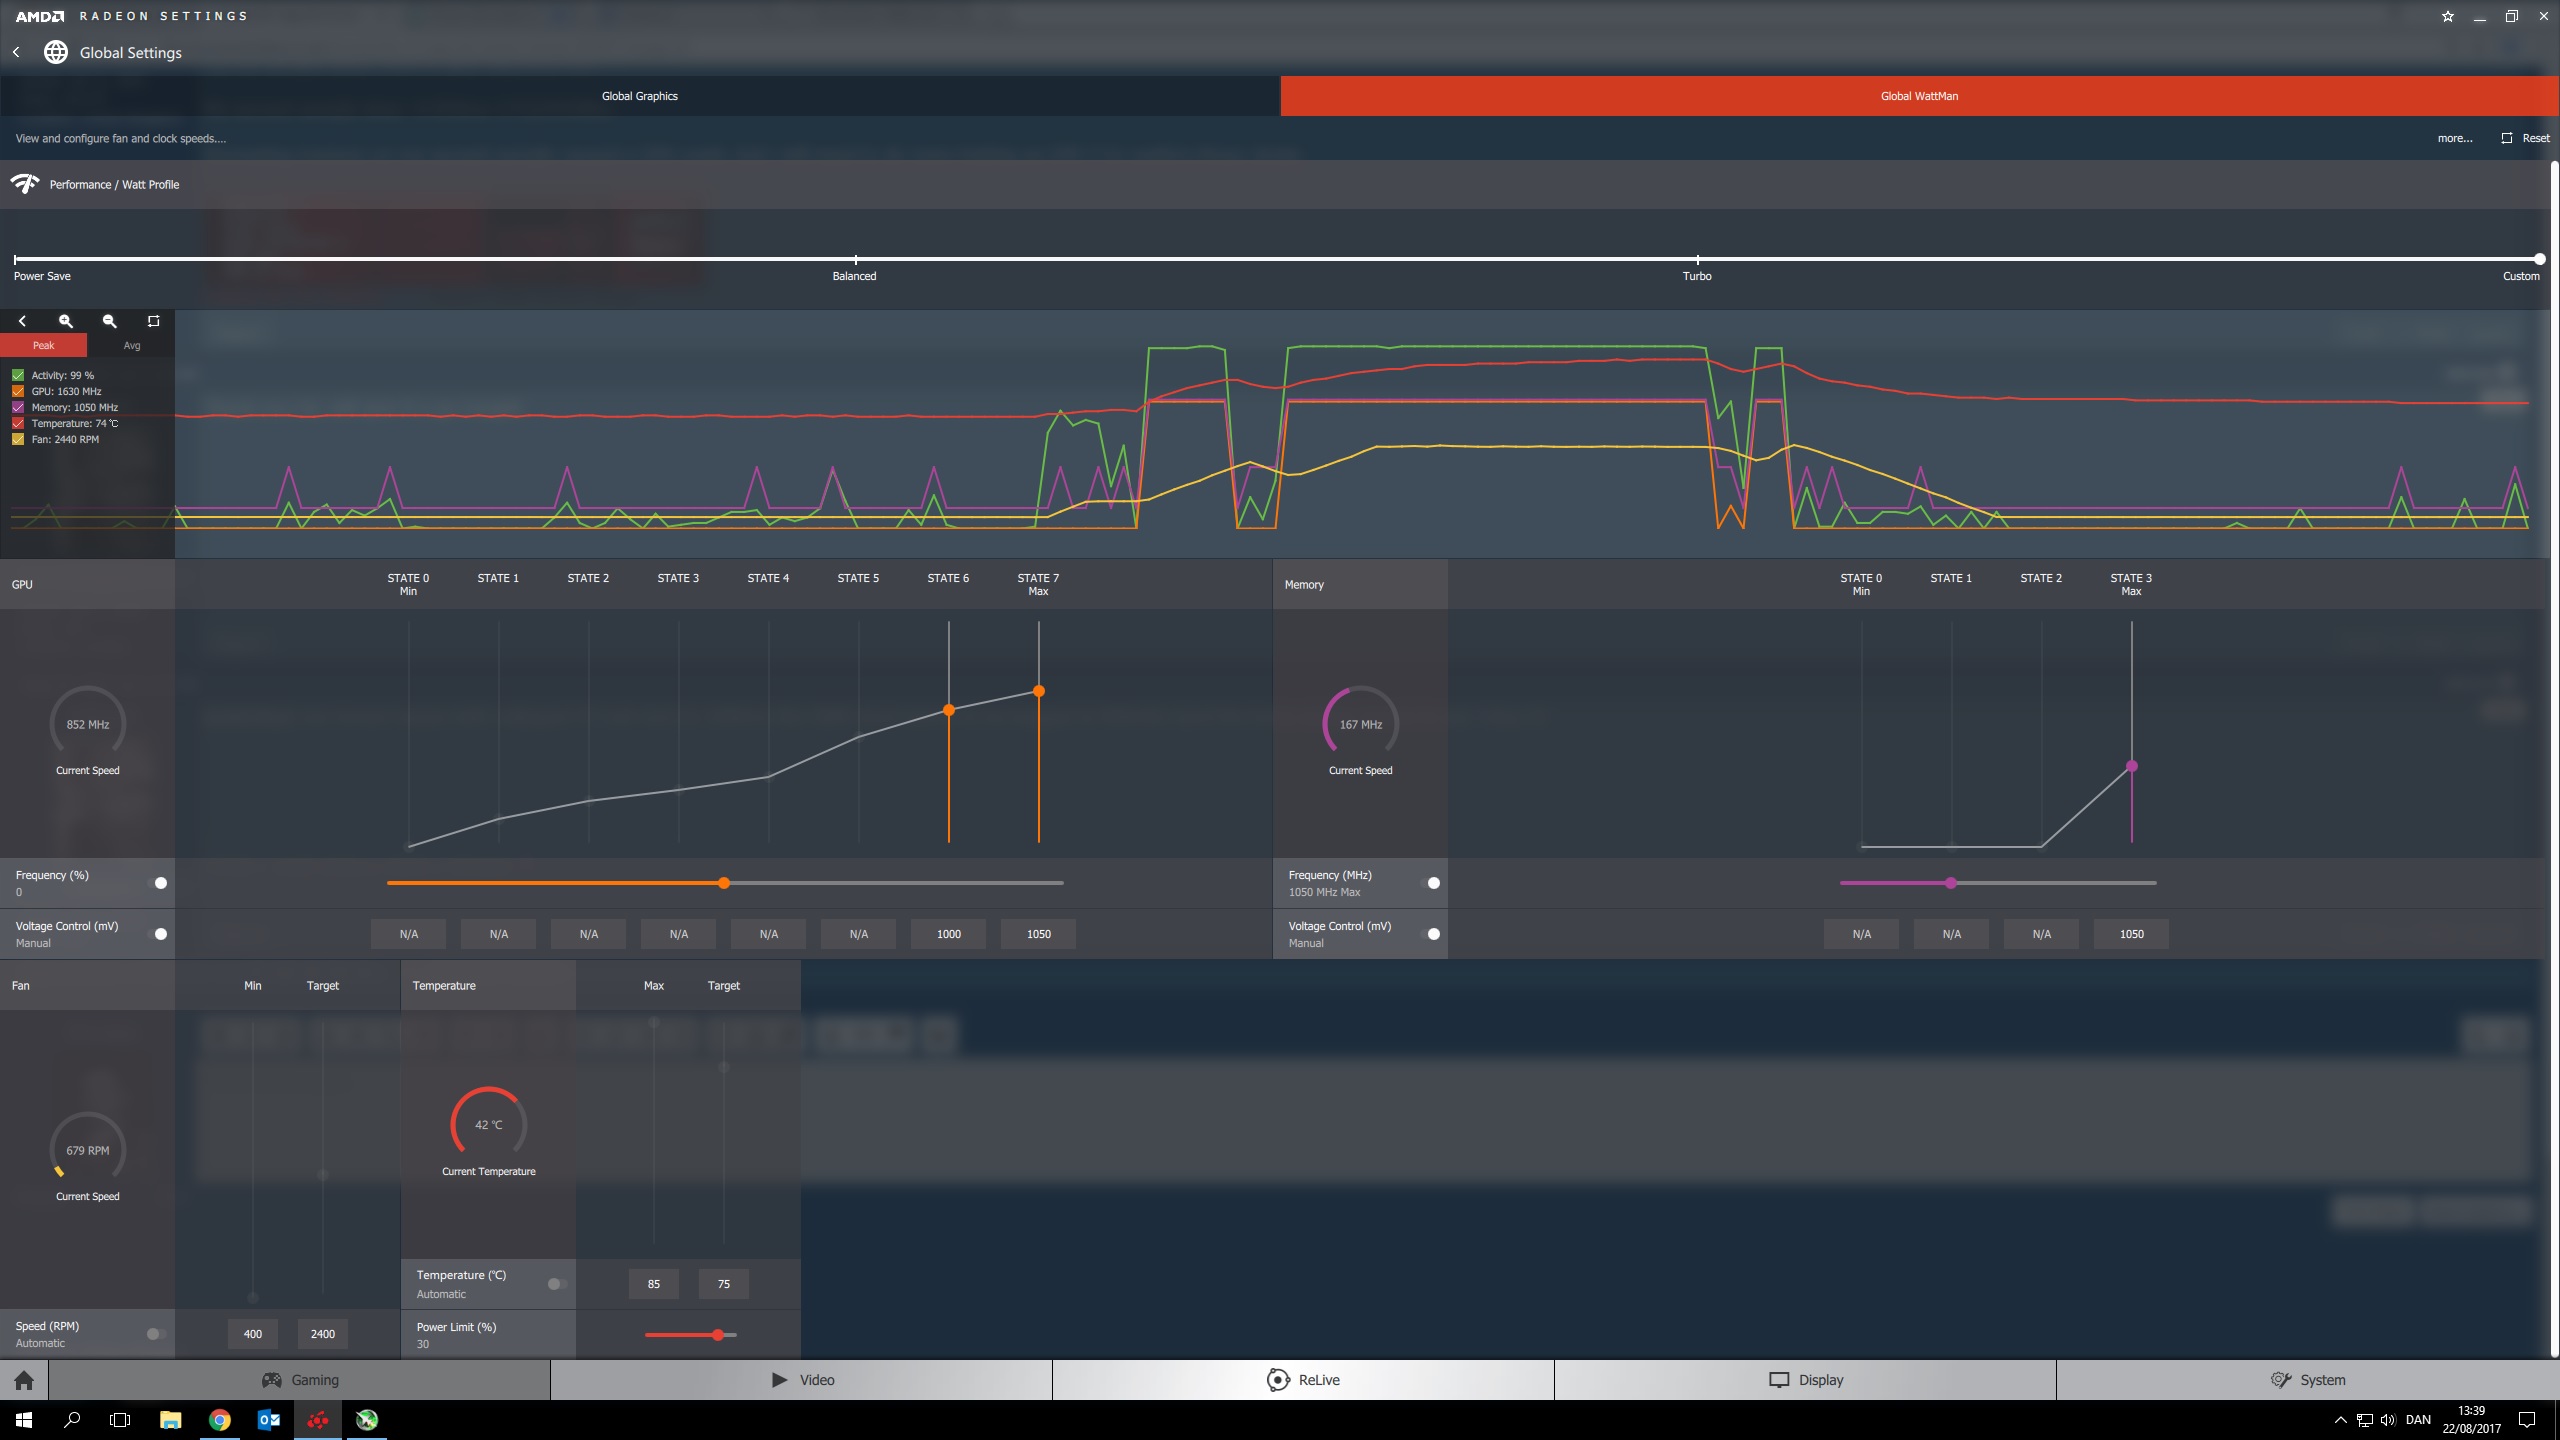This screenshot has width=2560, height=1440.
Task: Toggle the Memory Frequency (MHz) switch
Action: coord(1430,883)
